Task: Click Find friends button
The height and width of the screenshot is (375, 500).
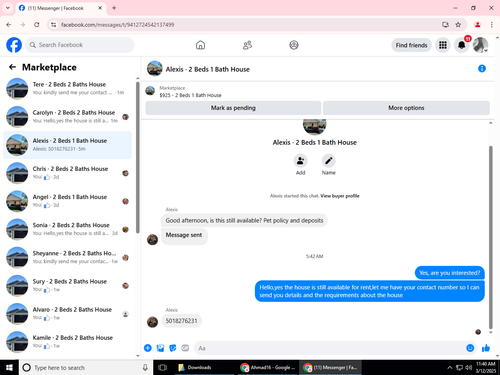Action: (411, 45)
